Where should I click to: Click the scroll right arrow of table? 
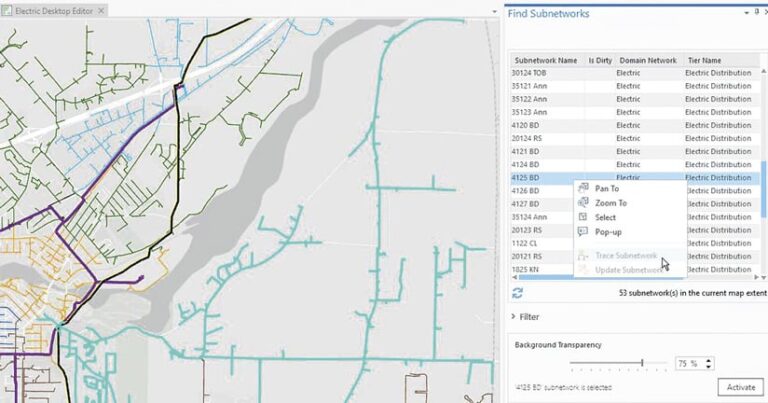click(x=757, y=277)
